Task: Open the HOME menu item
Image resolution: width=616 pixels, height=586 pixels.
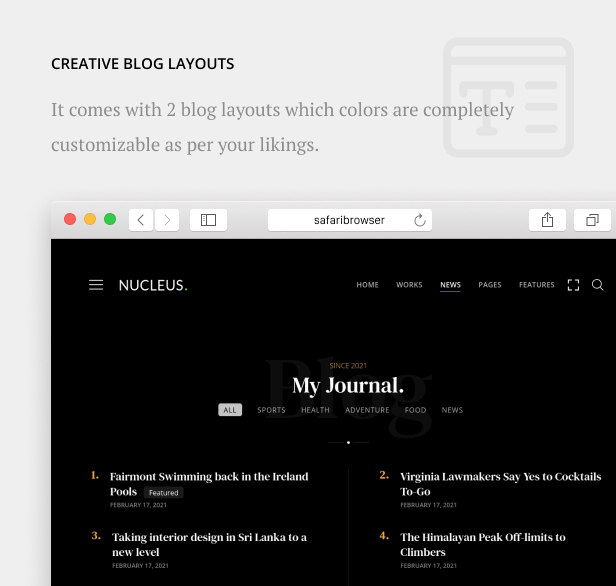Action: pos(367,285)
